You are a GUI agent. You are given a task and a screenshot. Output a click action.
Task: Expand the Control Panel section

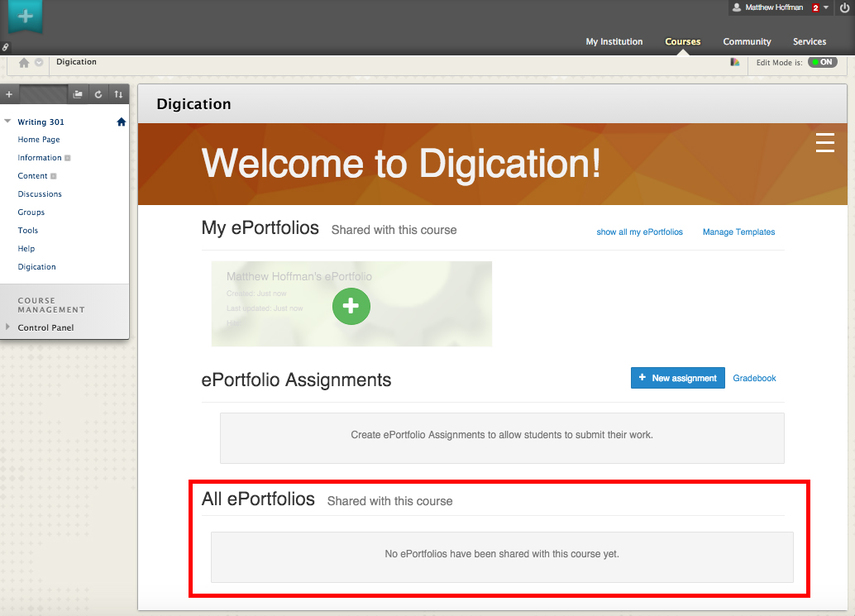click(x=7, y=327)
